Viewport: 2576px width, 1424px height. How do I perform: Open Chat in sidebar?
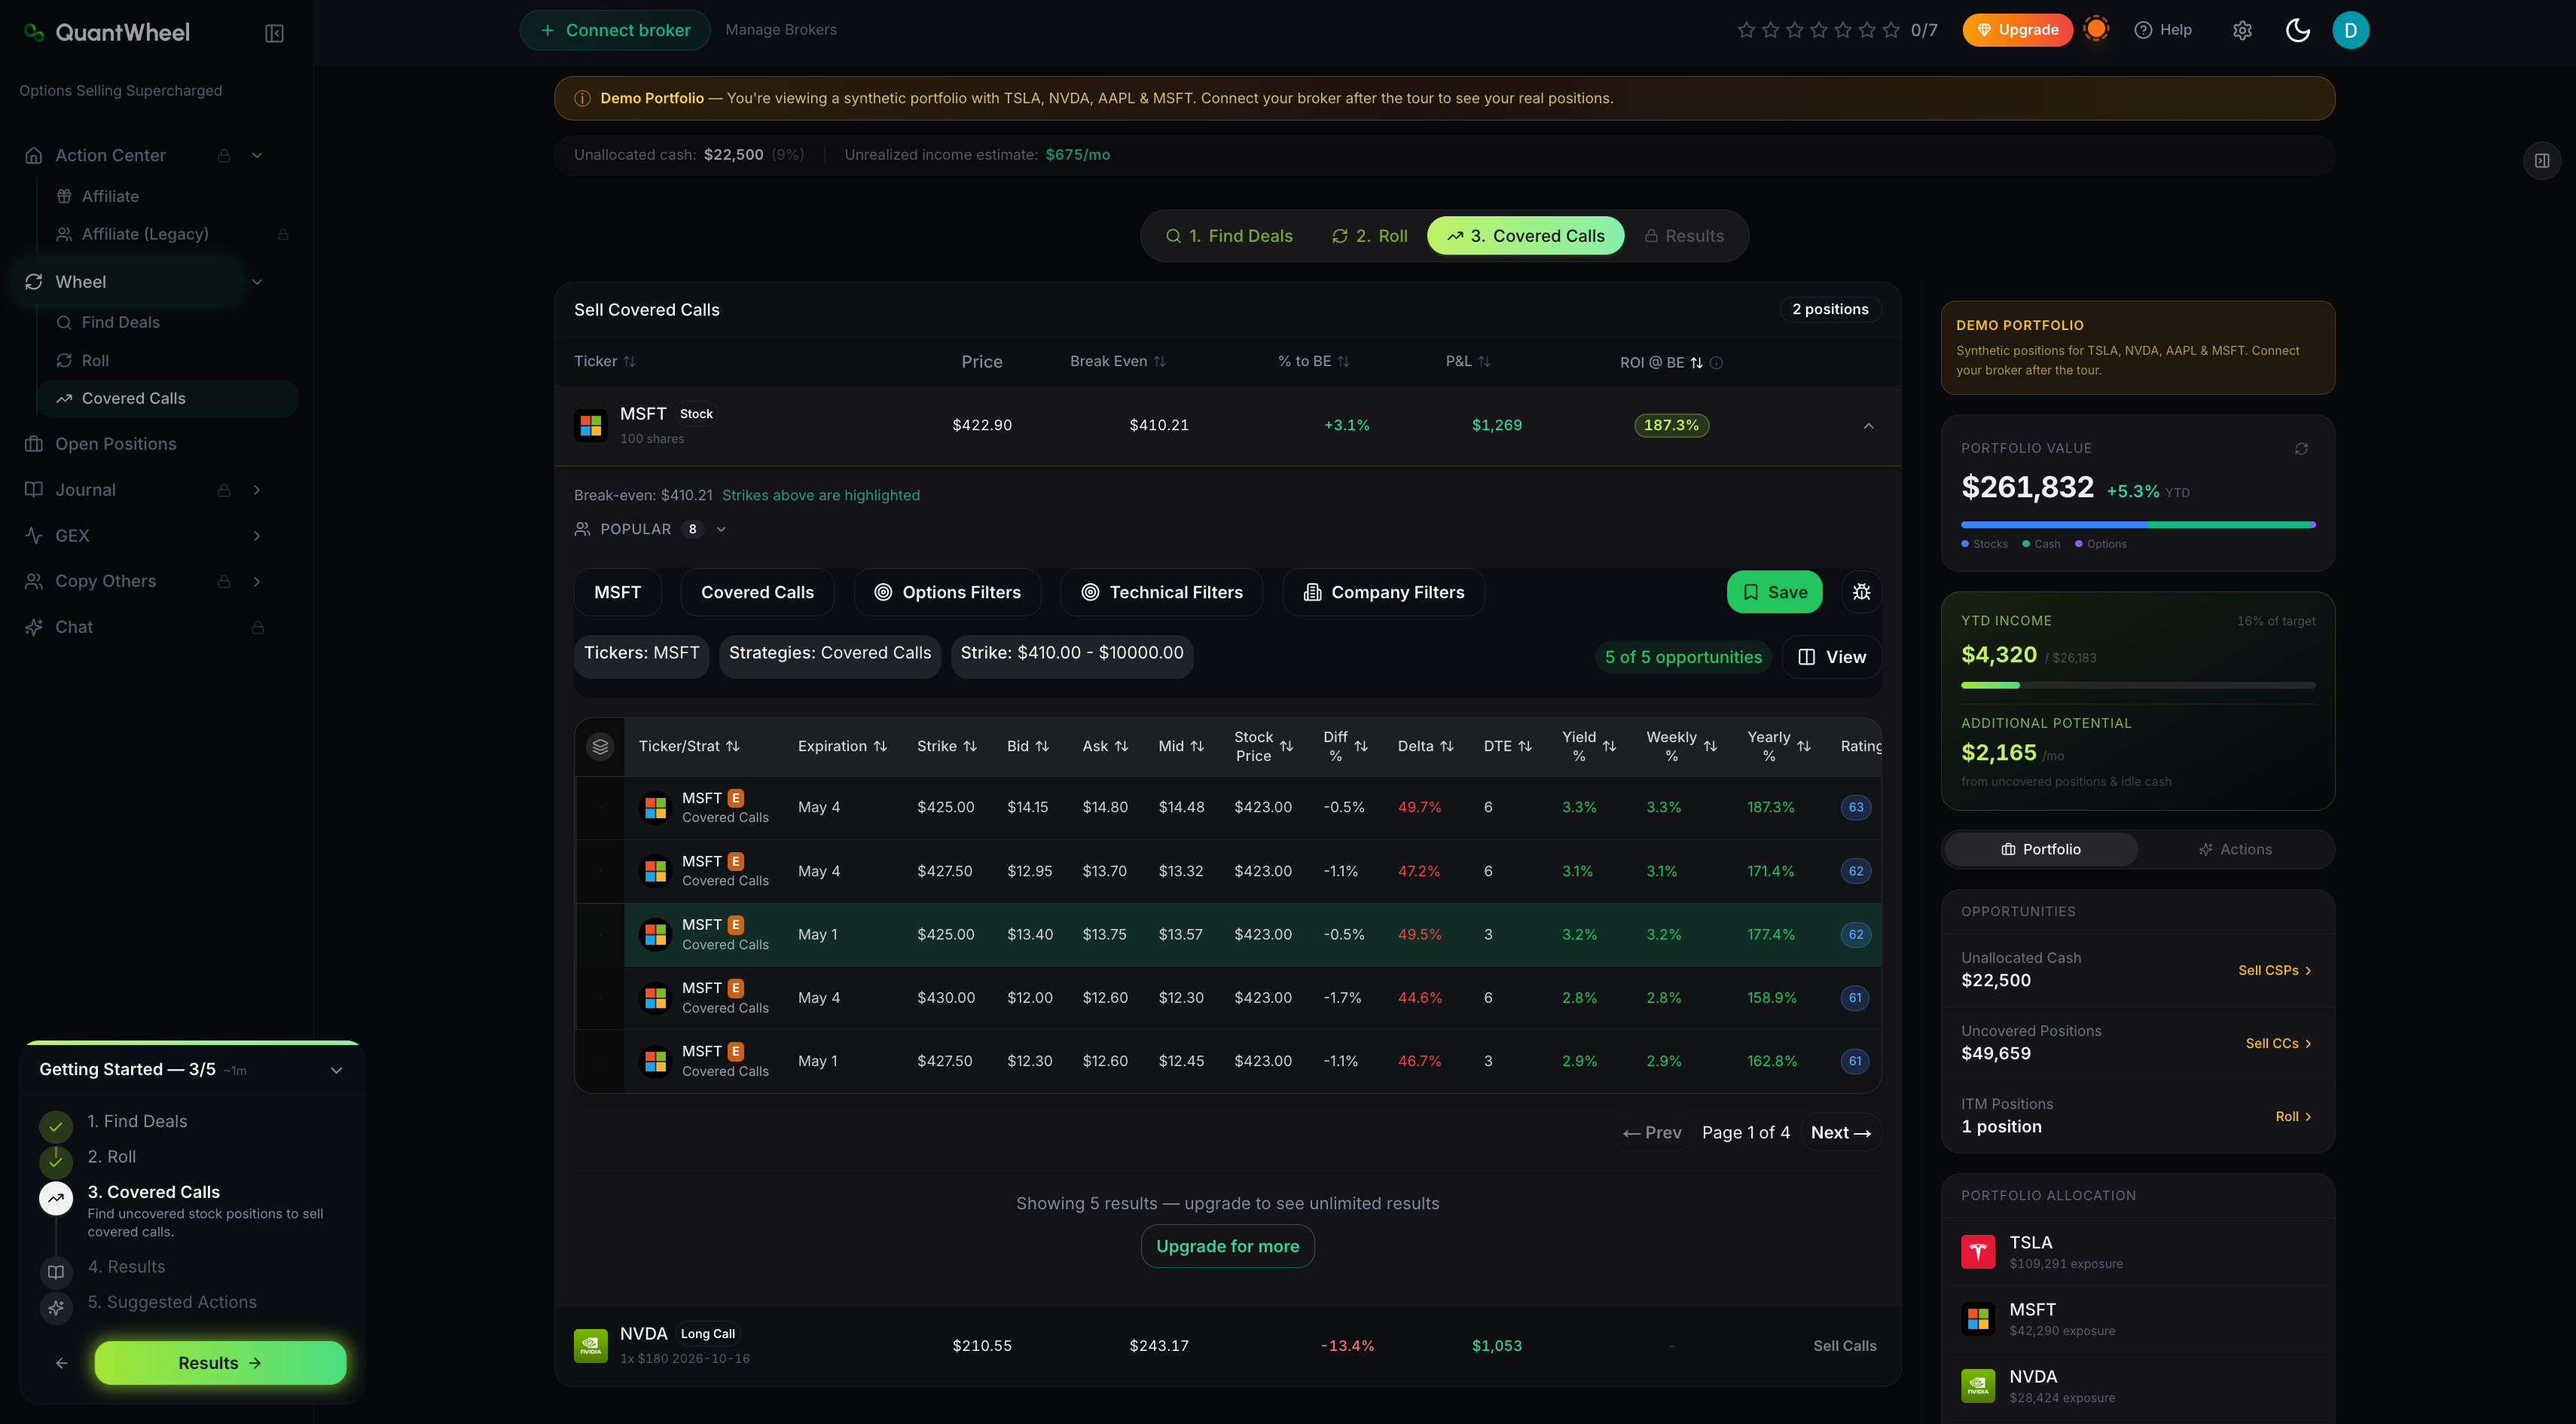point(73,627)
